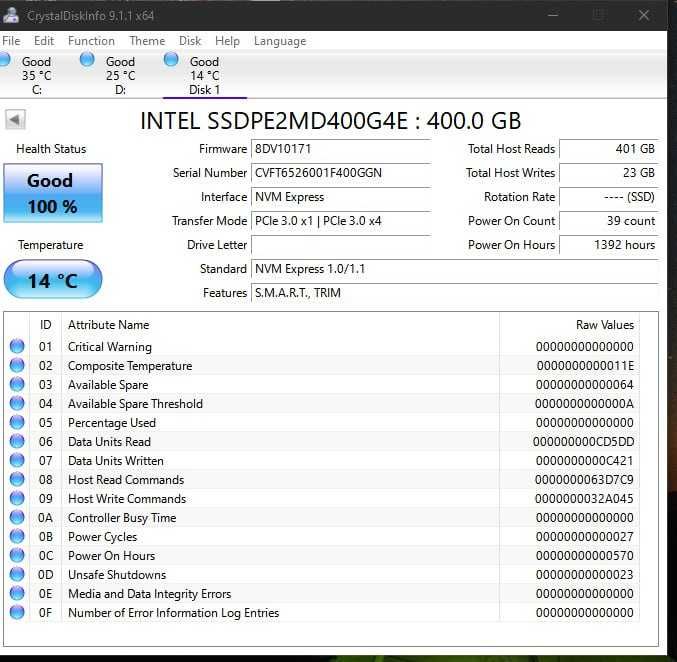Select the Host Write Commands attribute name
677x662 pixels.
pos(127,499)
